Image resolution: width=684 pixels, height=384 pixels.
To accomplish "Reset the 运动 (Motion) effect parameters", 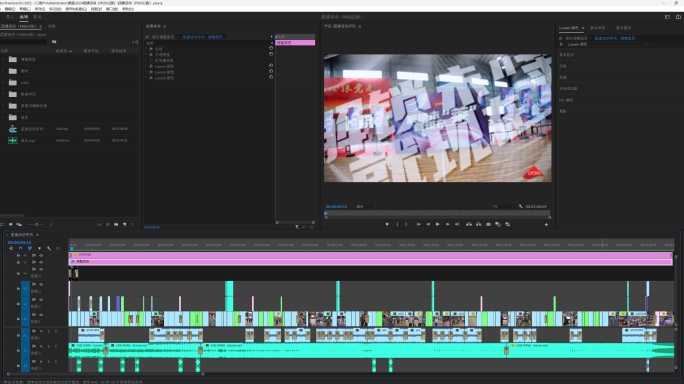I will [271, 48].
